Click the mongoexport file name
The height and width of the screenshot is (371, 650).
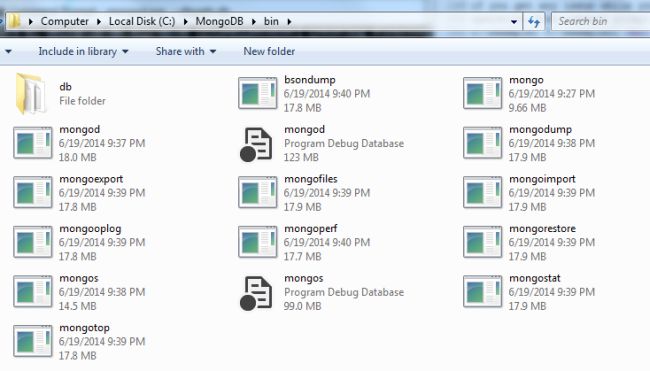coord(91,179)
